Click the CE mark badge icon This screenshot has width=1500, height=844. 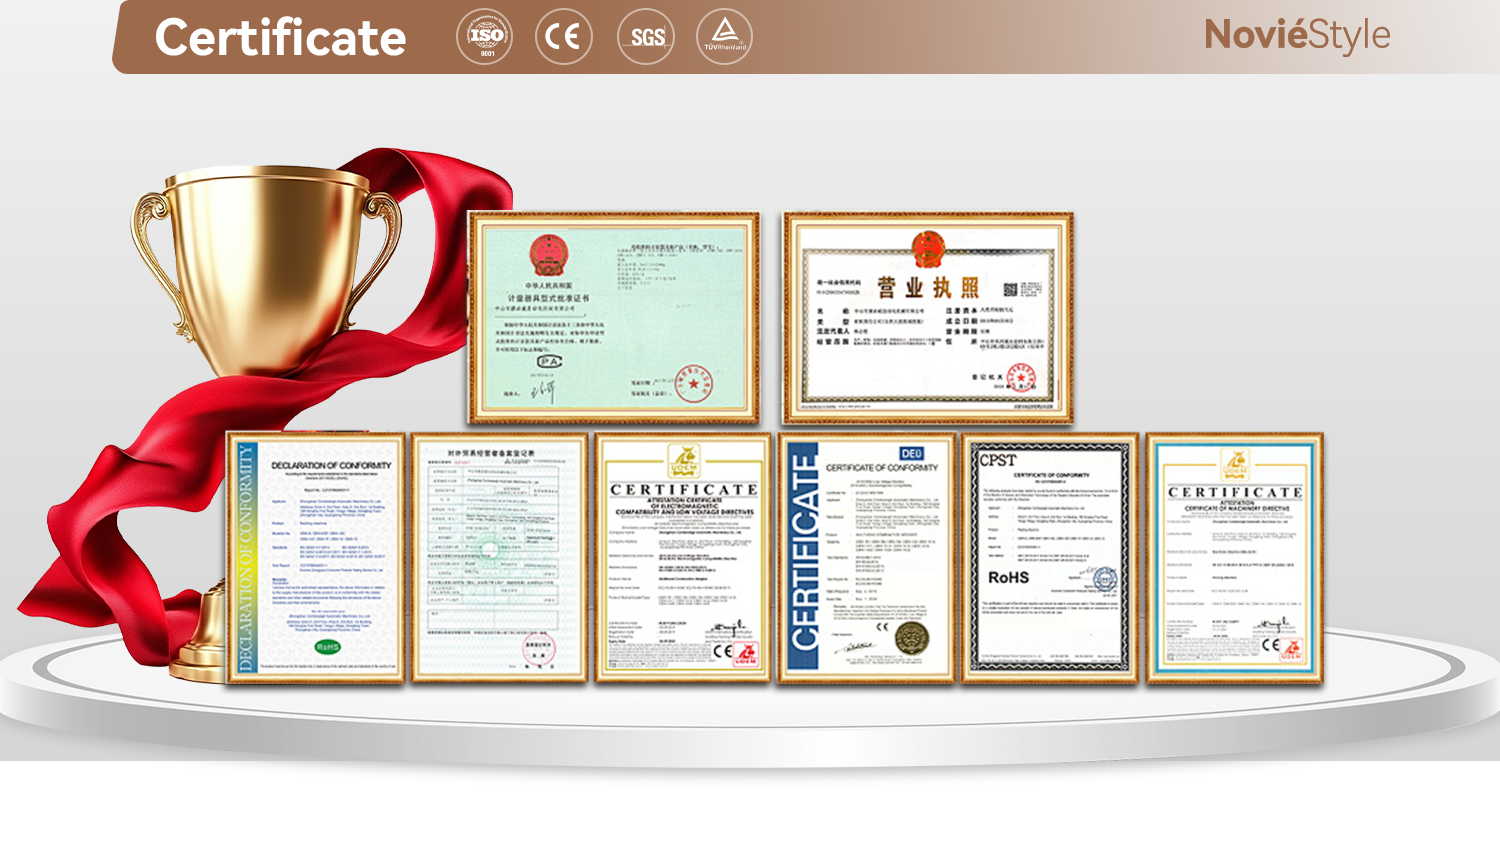click(564, 37)
